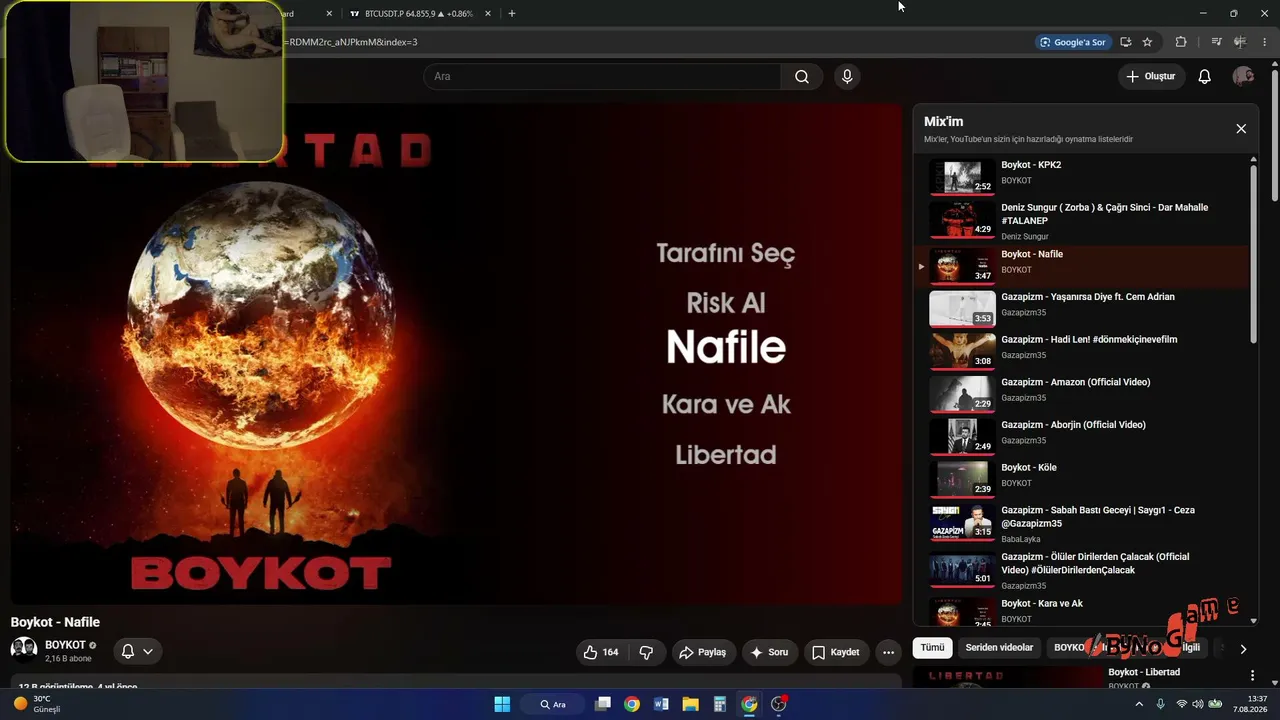This screenshot has height=720, width=1280.
Task: Click the video title Boykot - Nafile
Action: click(55, 622)
